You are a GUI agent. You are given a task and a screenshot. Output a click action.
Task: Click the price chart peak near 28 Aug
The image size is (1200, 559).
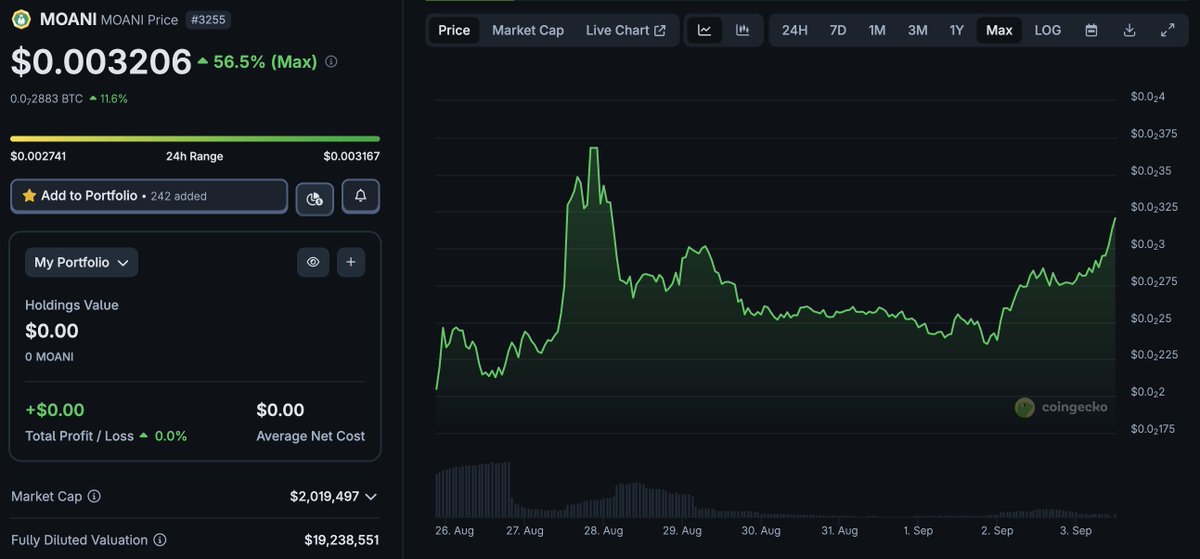tap(594, 150)
